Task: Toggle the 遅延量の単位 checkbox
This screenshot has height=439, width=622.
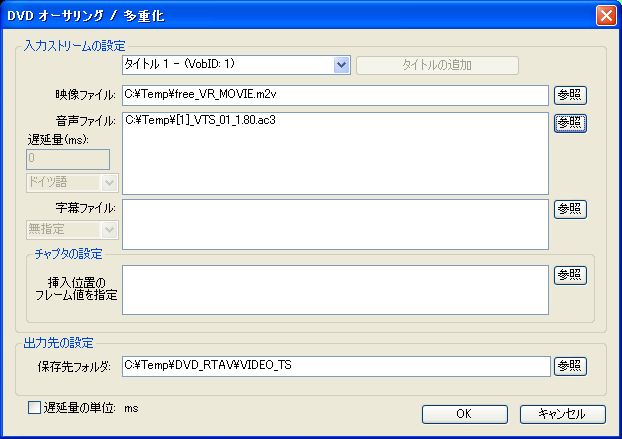Action: [x=36, y=409]
